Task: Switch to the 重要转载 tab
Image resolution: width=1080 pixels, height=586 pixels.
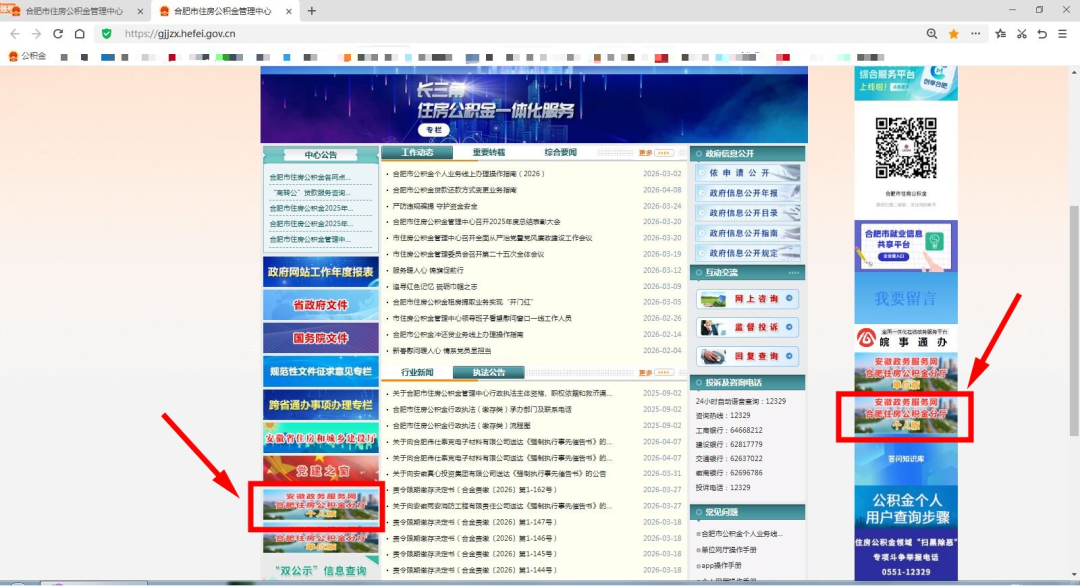Action: pyautogui.click(x=489, y=153)
